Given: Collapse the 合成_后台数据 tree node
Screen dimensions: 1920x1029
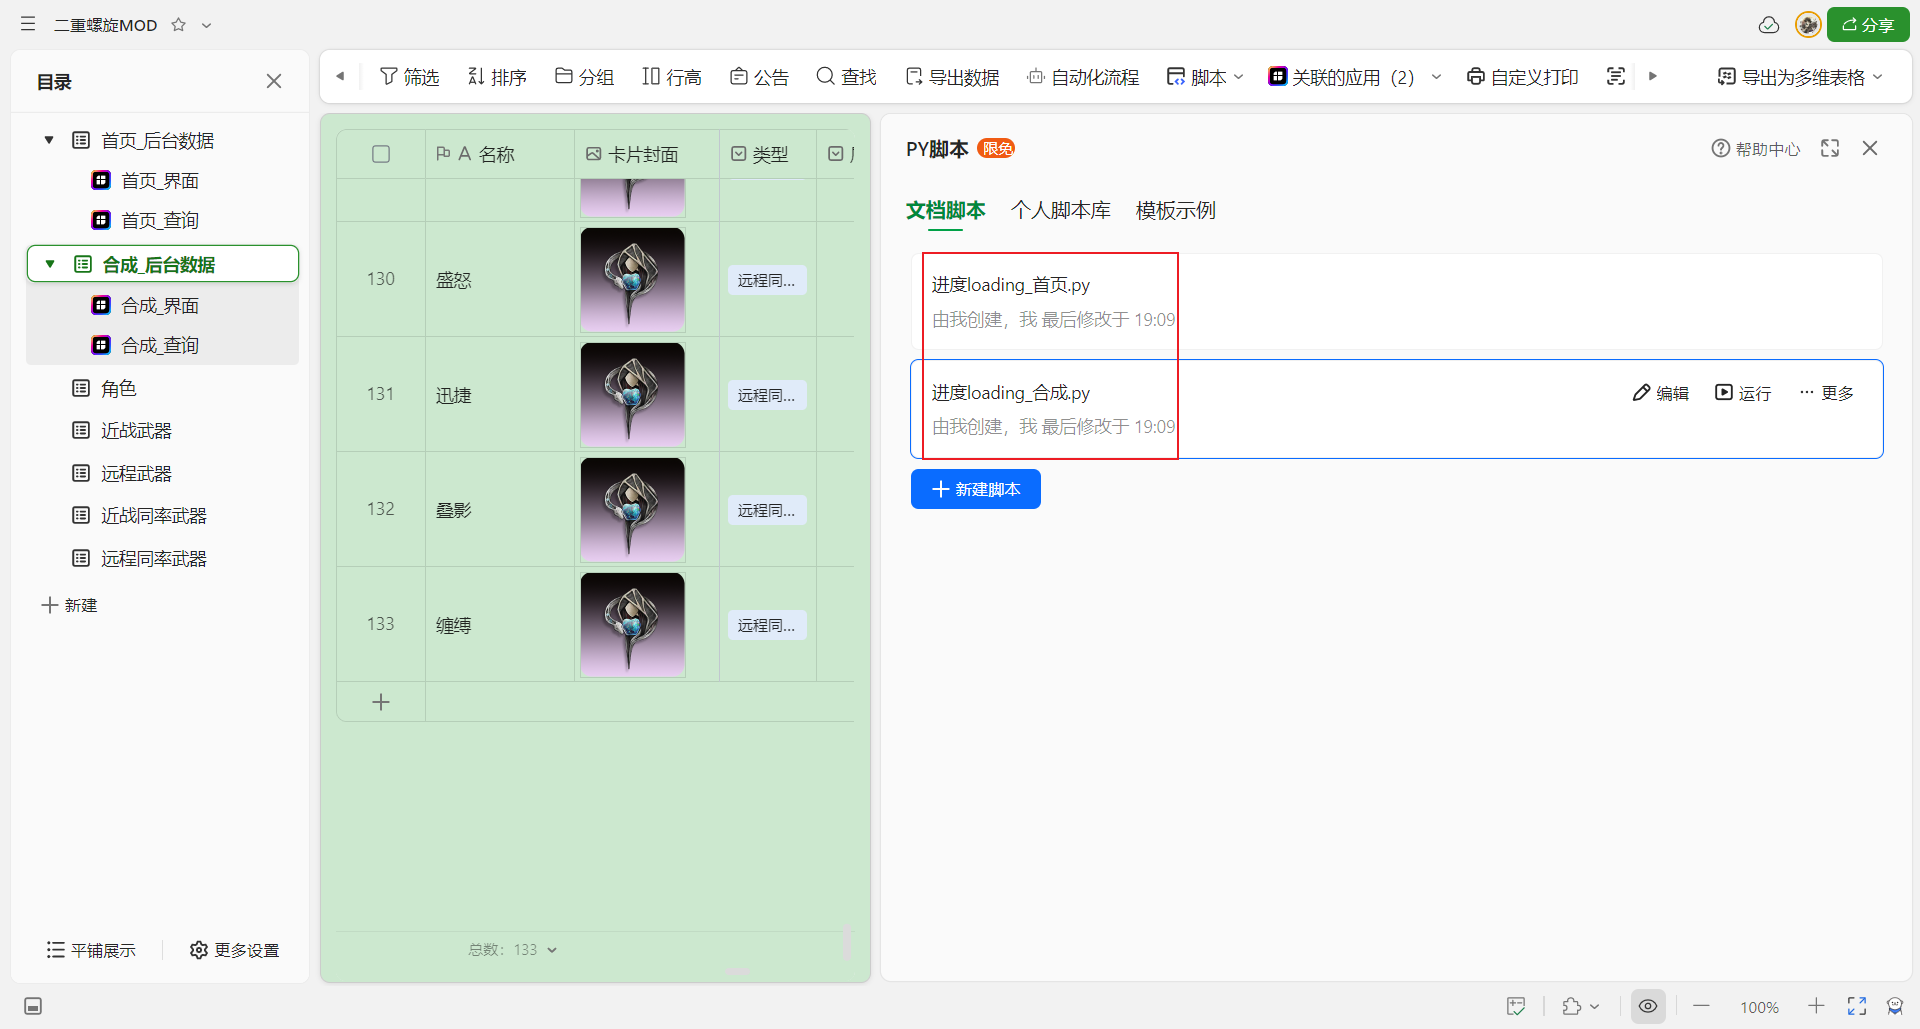Looking at the screenshot, I should [x=50, y=264].
